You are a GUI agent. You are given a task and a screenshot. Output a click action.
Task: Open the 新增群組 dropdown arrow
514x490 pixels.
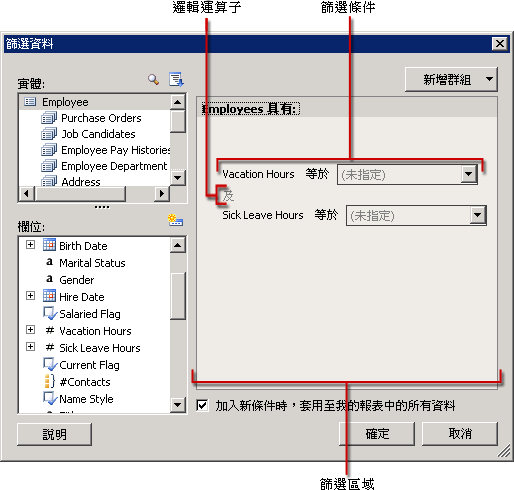[x=489, y=79]
